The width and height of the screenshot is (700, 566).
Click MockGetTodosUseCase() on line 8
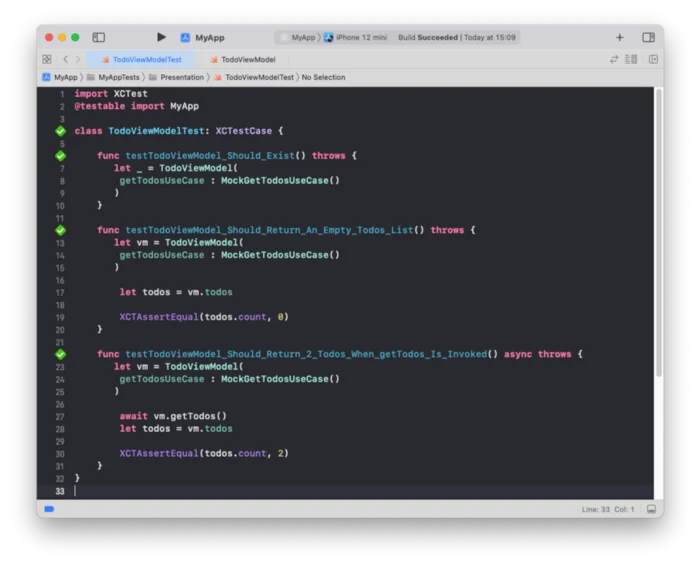point(280,181)
